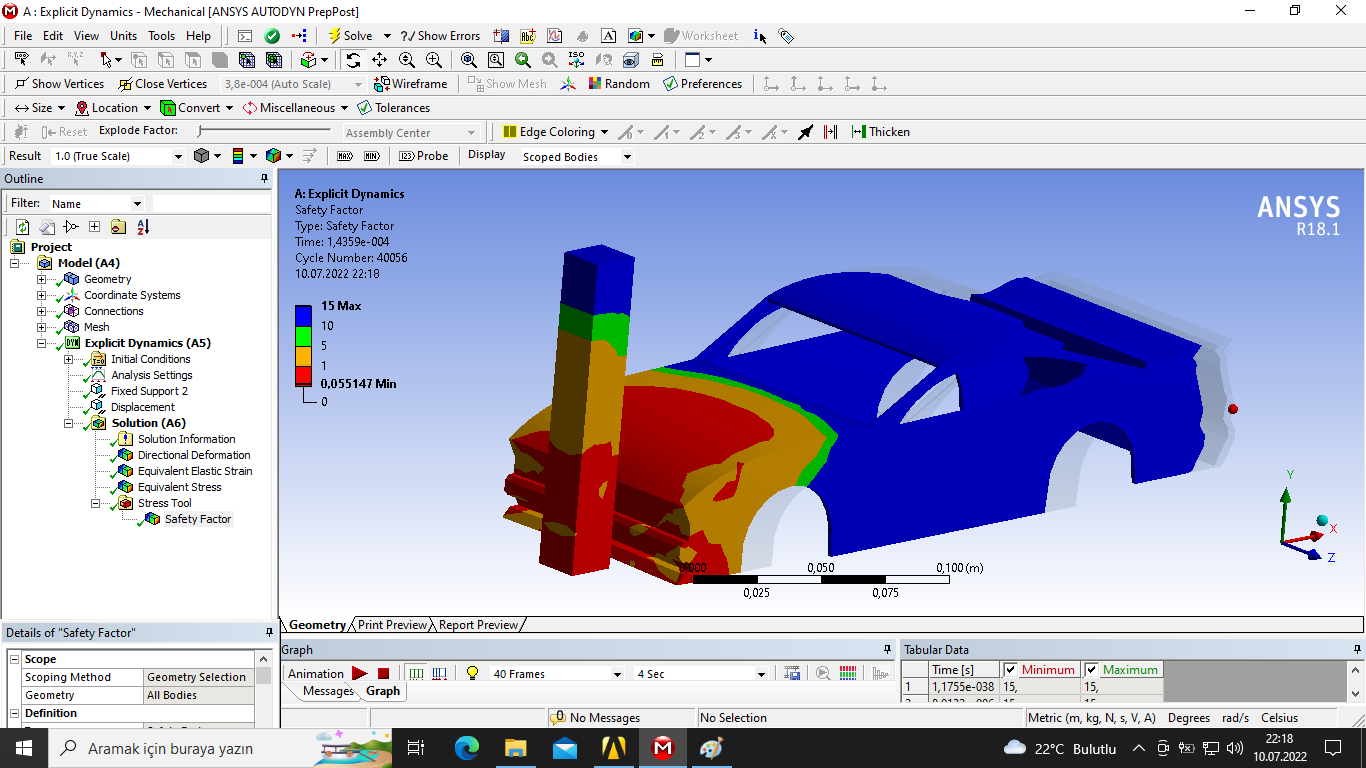Click the Maximum label toggle icon
The image size is (1366, 768).
pos(345,156)
